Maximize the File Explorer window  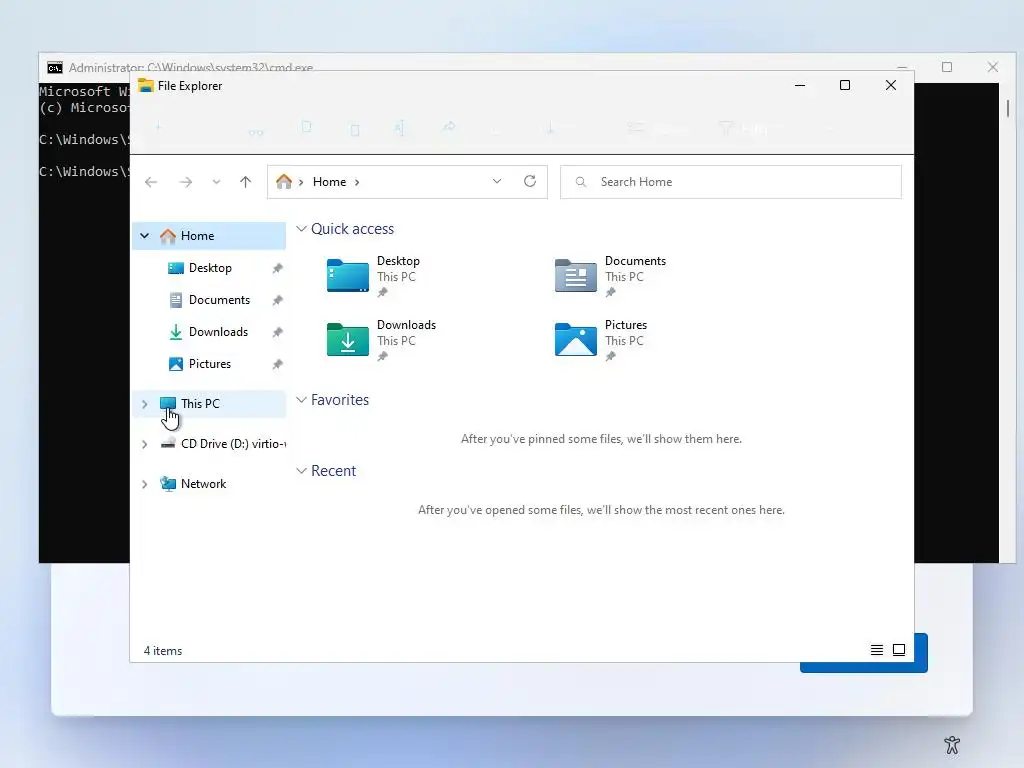tap(845, 86)
